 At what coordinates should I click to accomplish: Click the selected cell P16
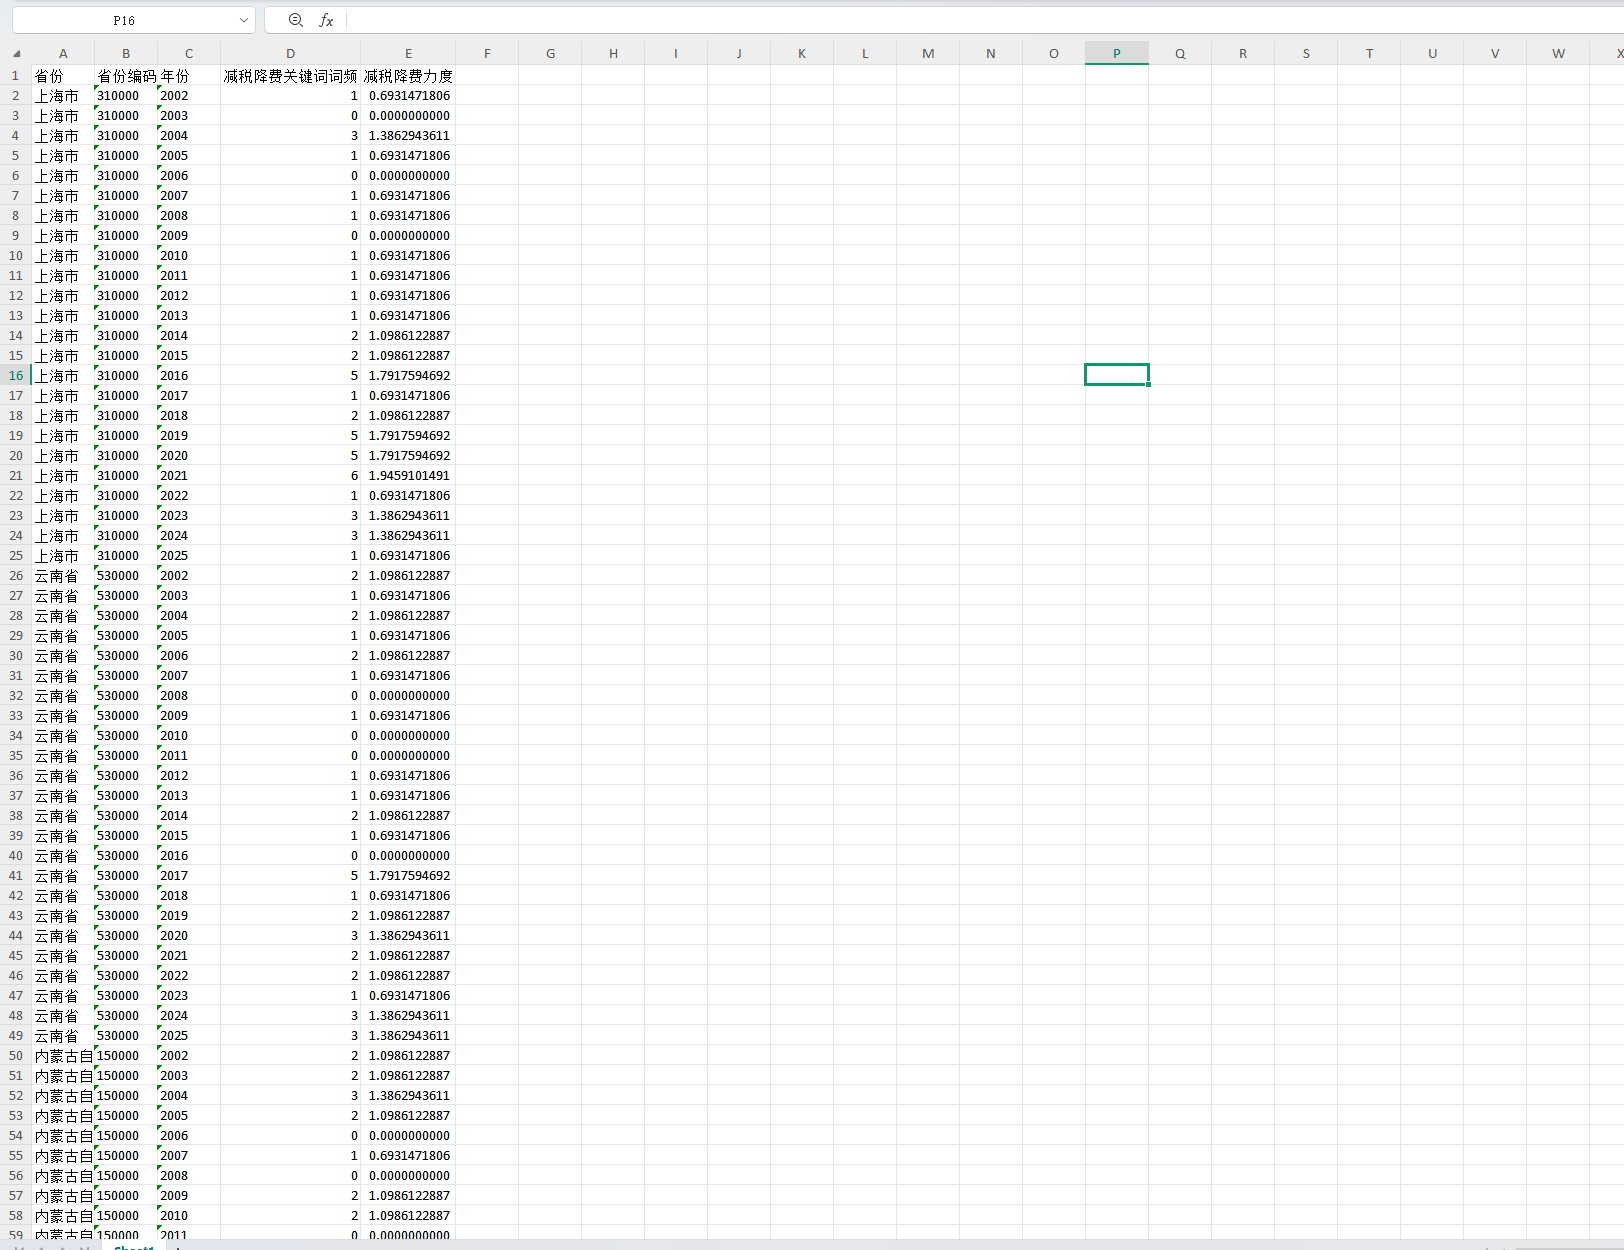[x=1117, y=375]
